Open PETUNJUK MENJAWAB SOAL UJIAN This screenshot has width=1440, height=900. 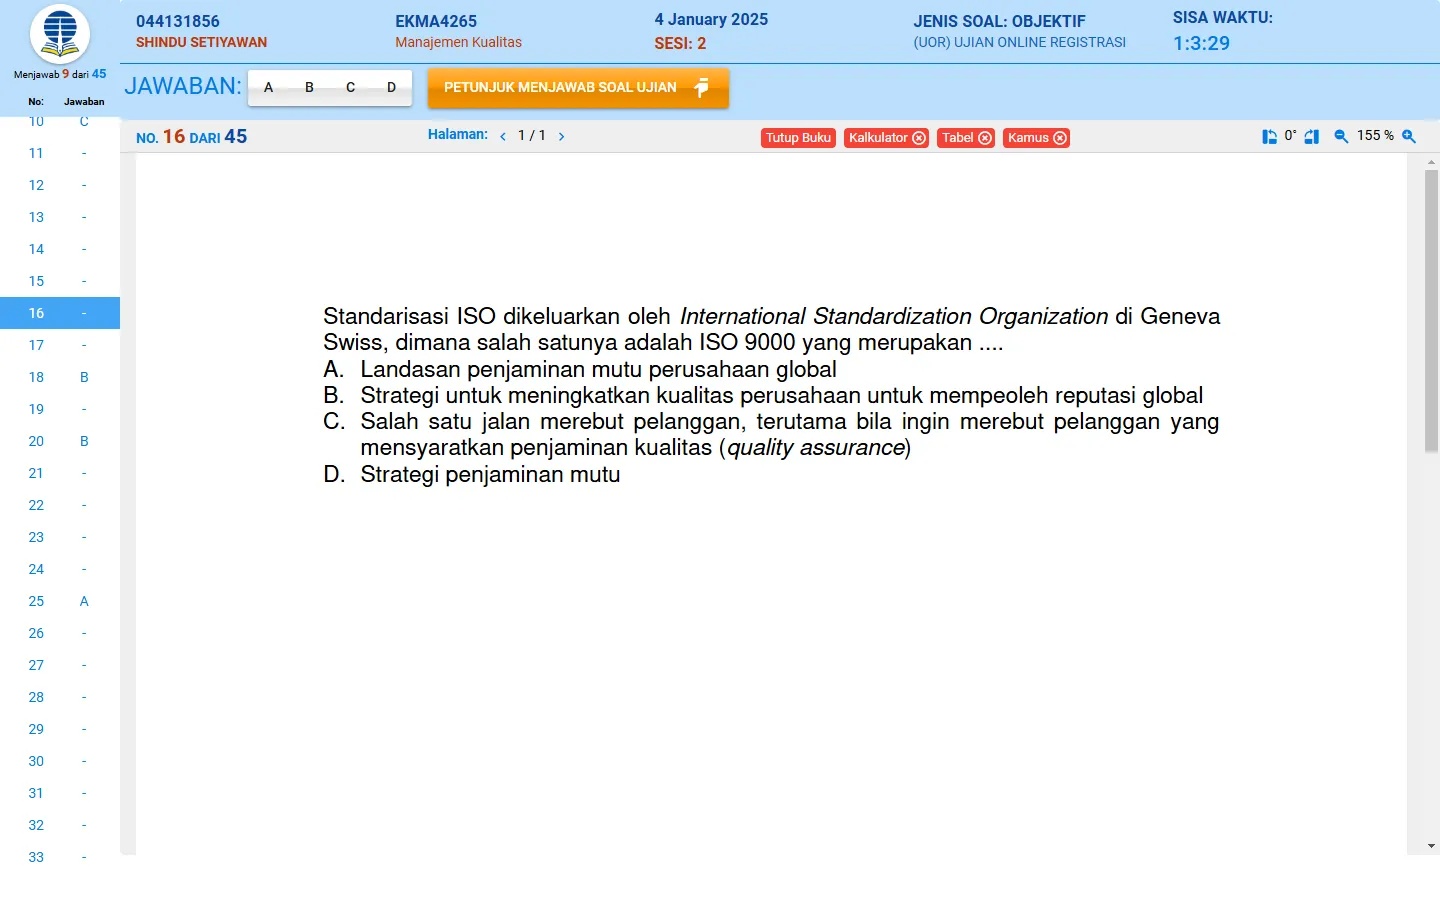click(578, 88)
